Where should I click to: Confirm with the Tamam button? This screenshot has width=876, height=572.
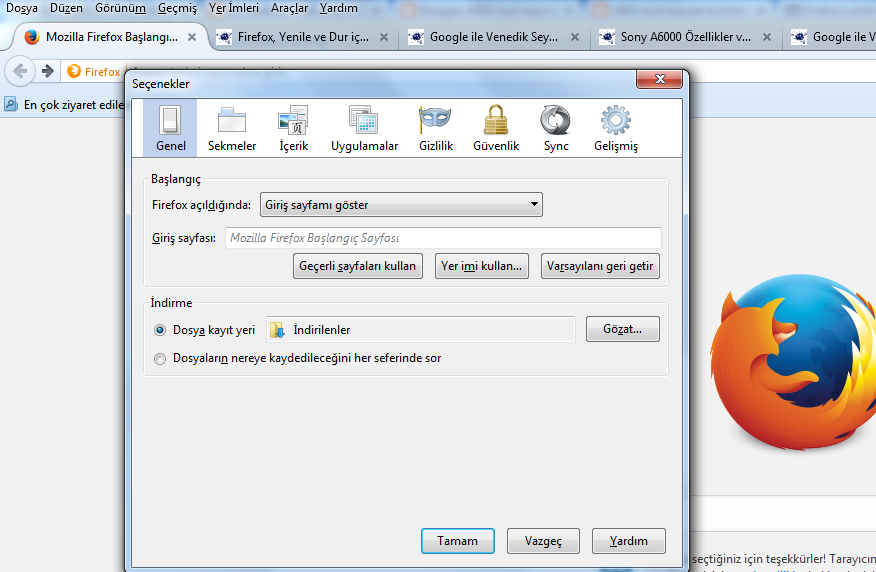click(458, 541)
